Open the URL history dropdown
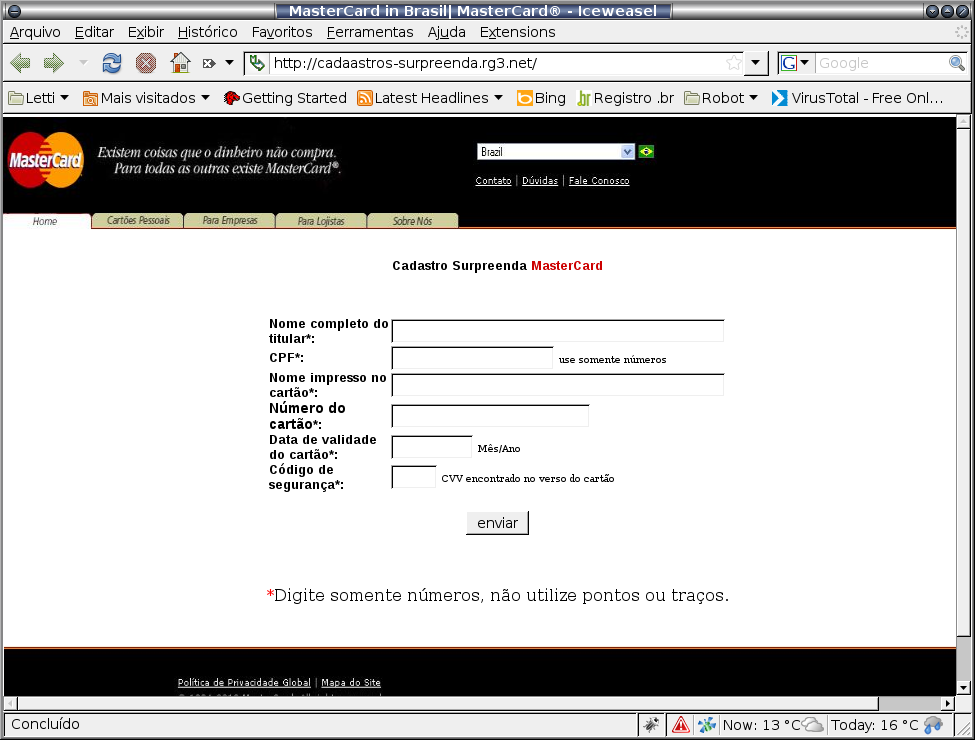The width and height of the screenshot is (975, 740). point(756,63)
